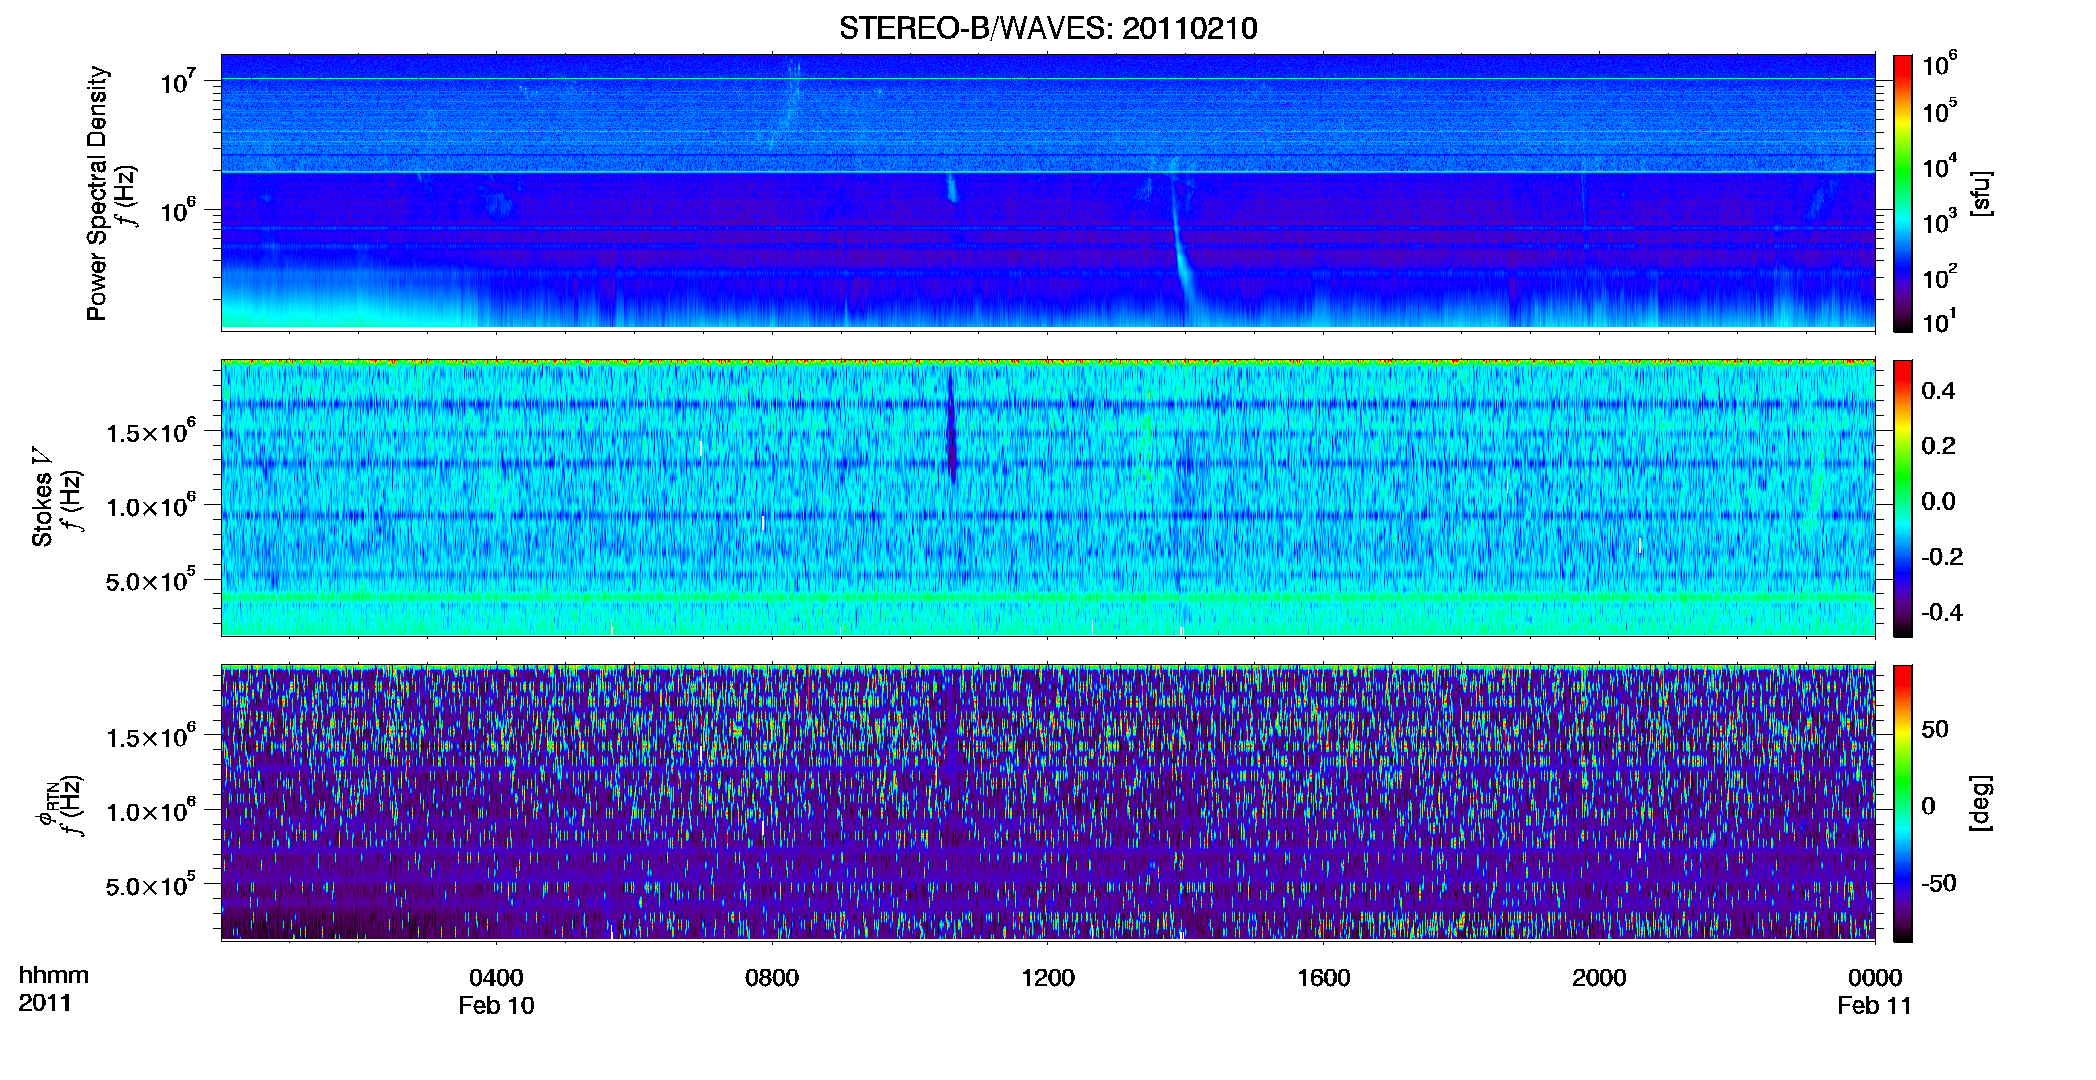Screen dimensions: 2096x1080
Task: Click the 10^7 frequency tick in top panel
Action: click(x=178, y=81)
